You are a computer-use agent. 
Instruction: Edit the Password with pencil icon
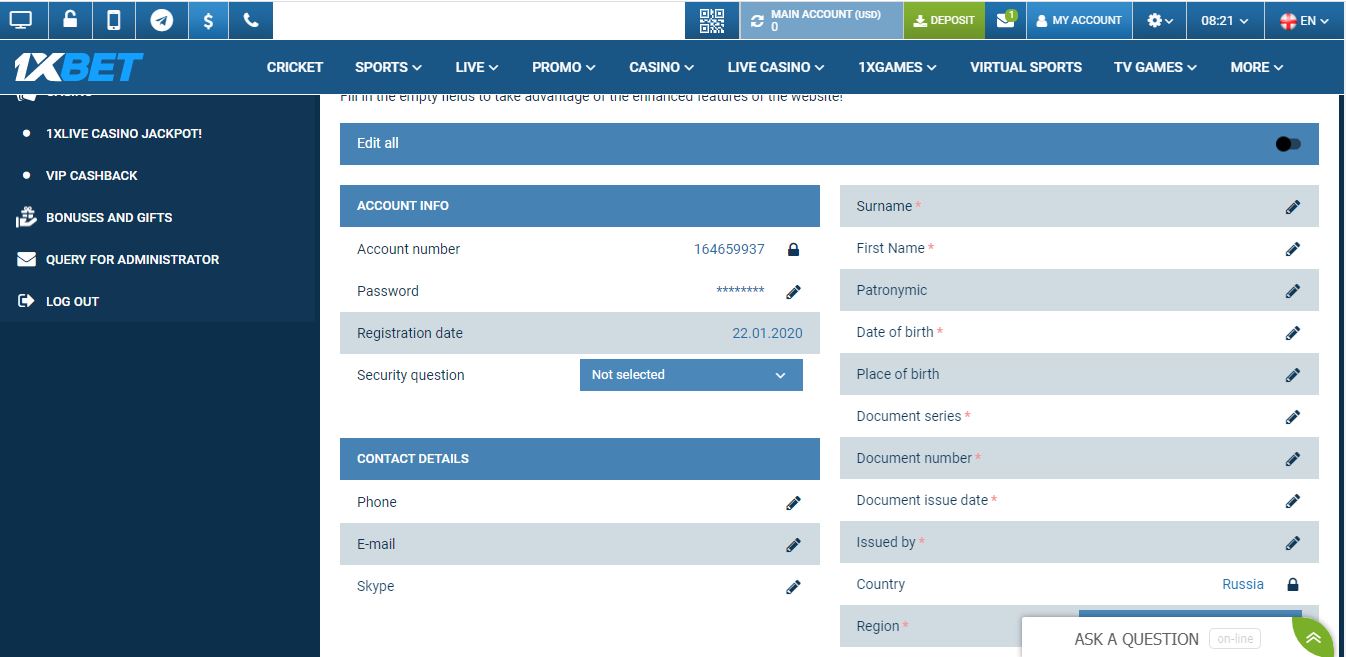click(793, 292)
